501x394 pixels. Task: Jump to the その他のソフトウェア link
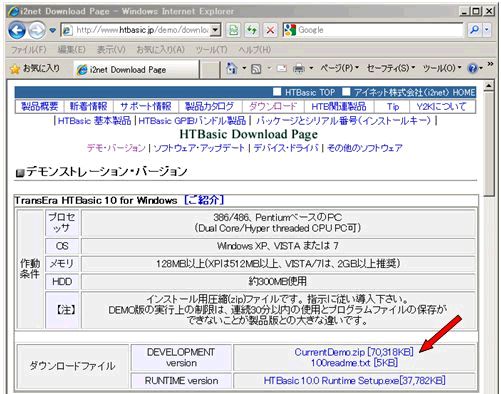(365, 148)
